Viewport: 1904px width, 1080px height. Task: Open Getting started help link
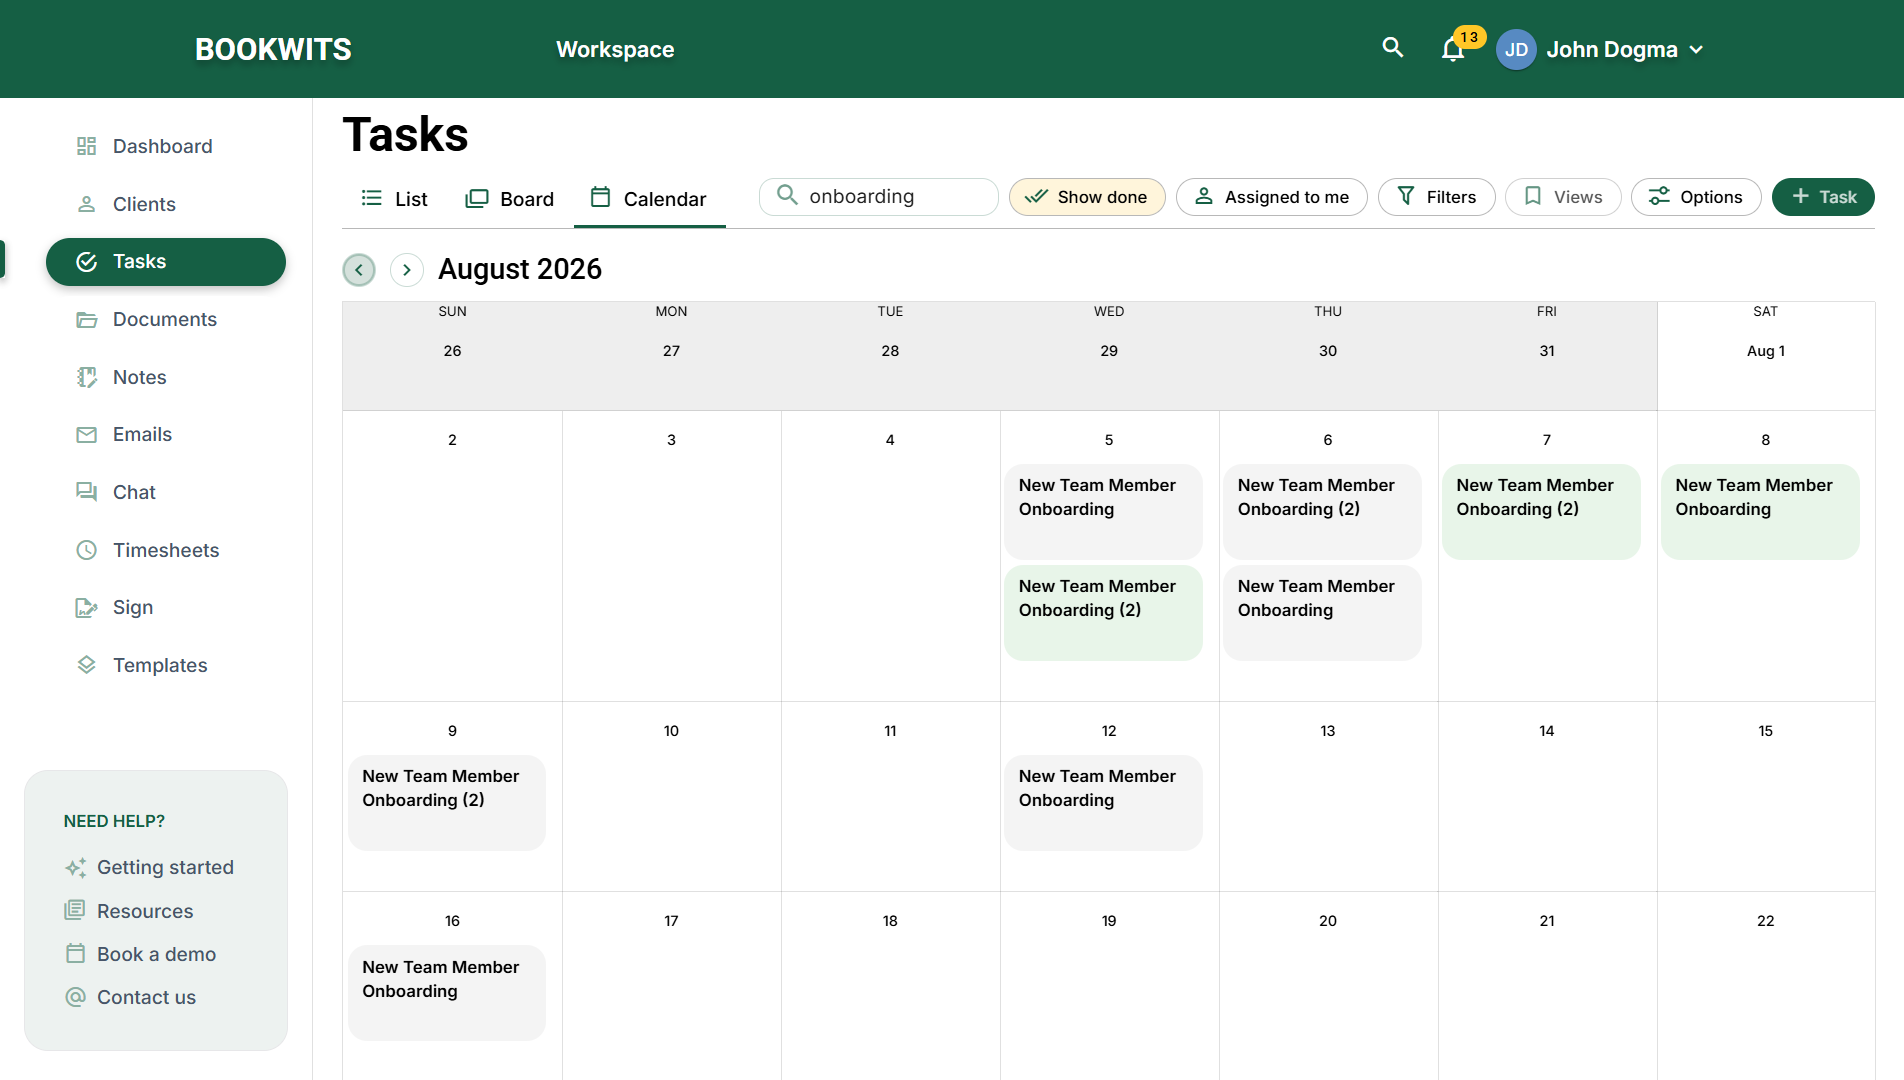coord(149,868)
